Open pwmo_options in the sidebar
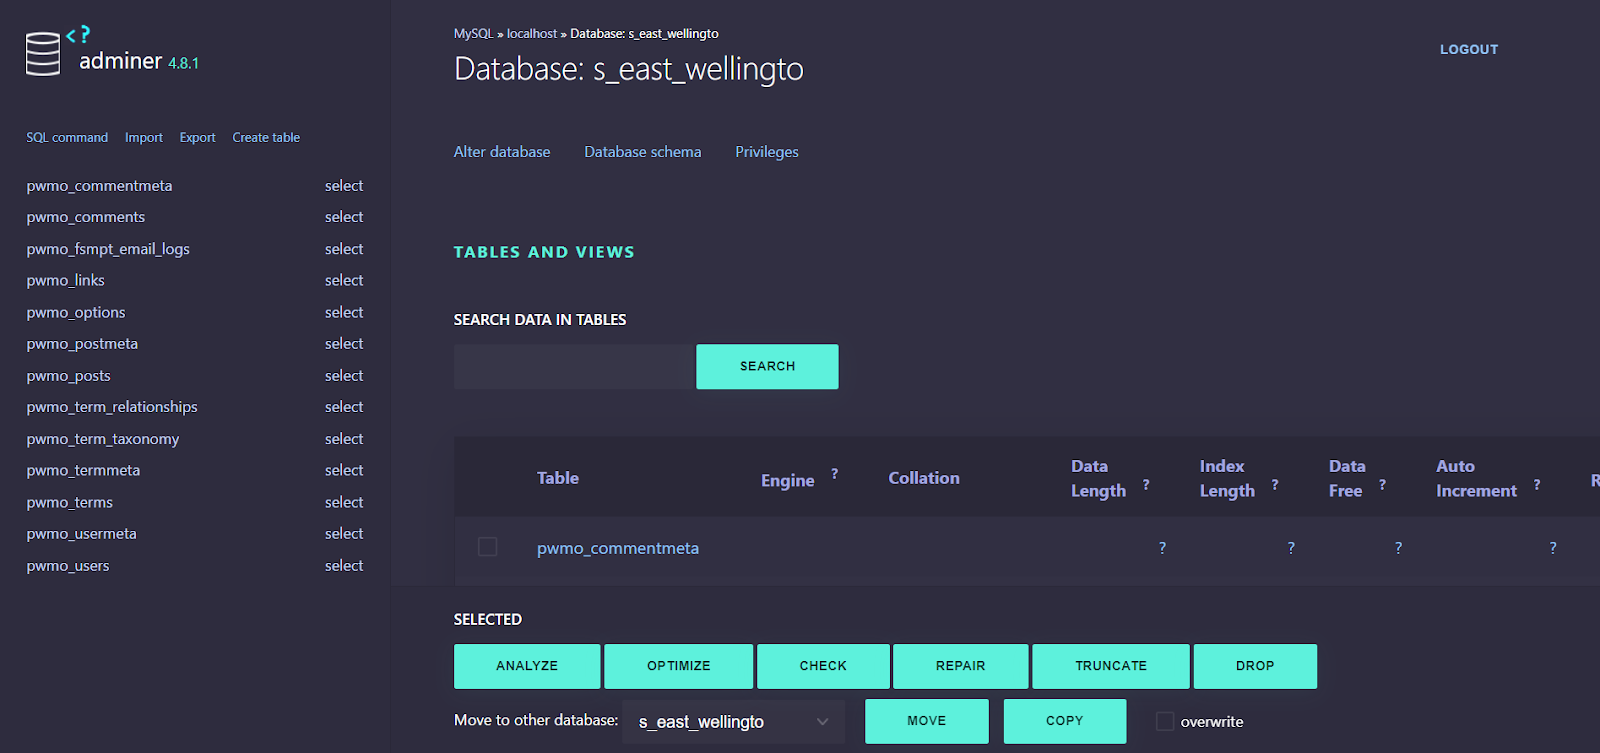The height and width of the screenshot is (753, 1600). pos(76,313)
